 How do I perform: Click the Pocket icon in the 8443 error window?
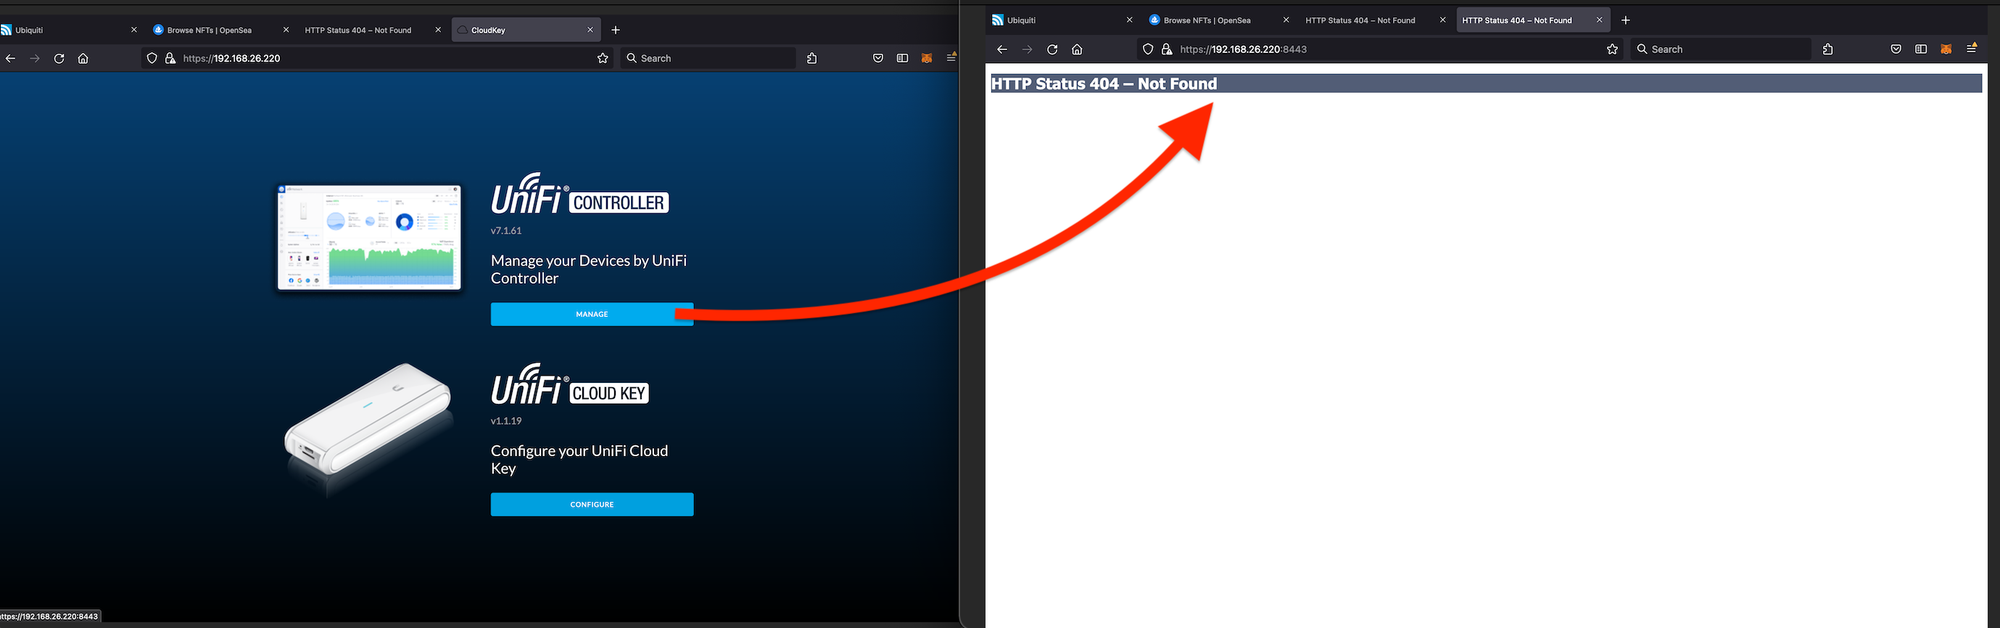click(x=1895, y=49)
